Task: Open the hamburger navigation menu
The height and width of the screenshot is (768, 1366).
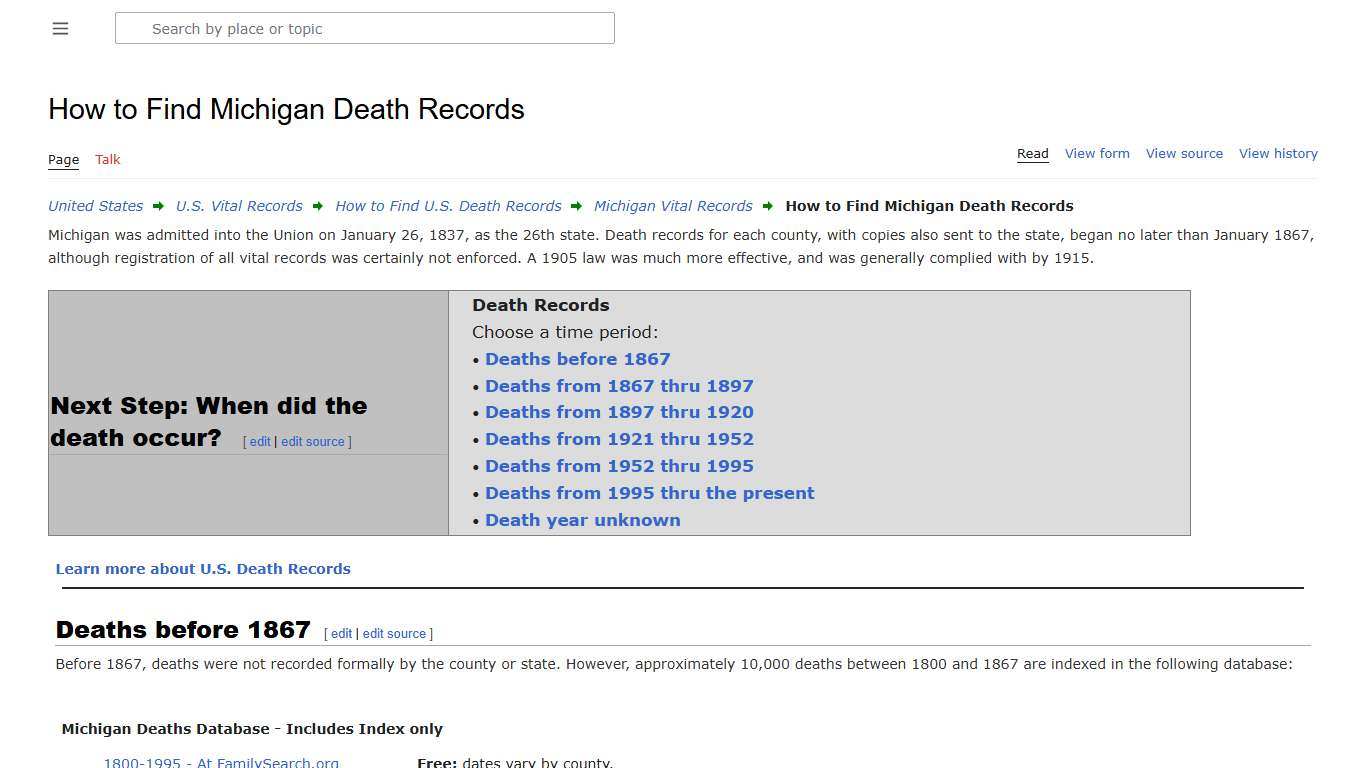Action: coord(60,28)
